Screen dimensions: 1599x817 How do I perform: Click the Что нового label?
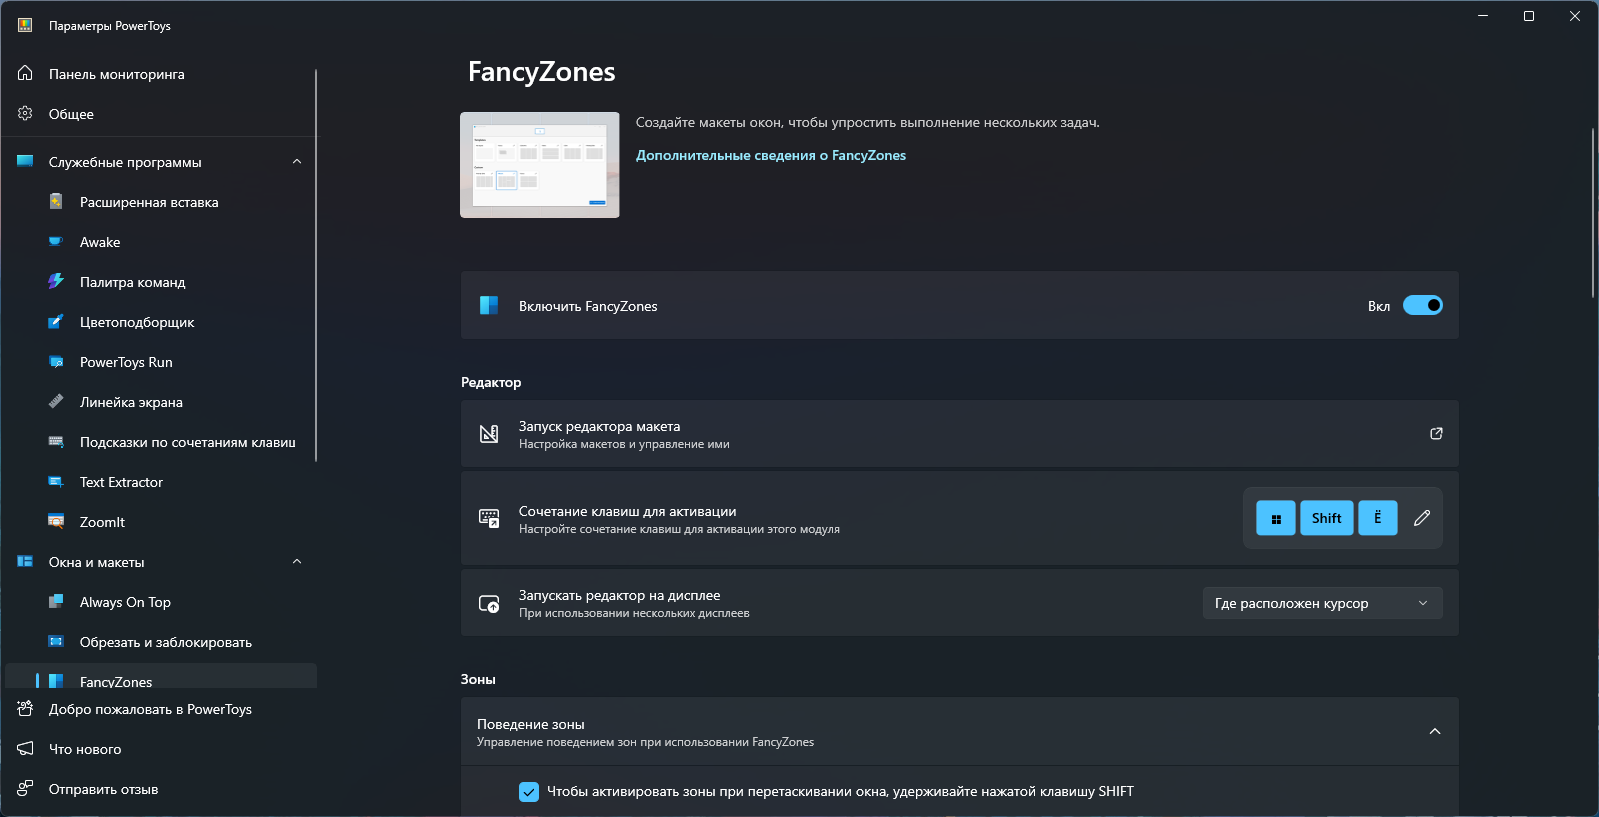[x=85, y=749]
